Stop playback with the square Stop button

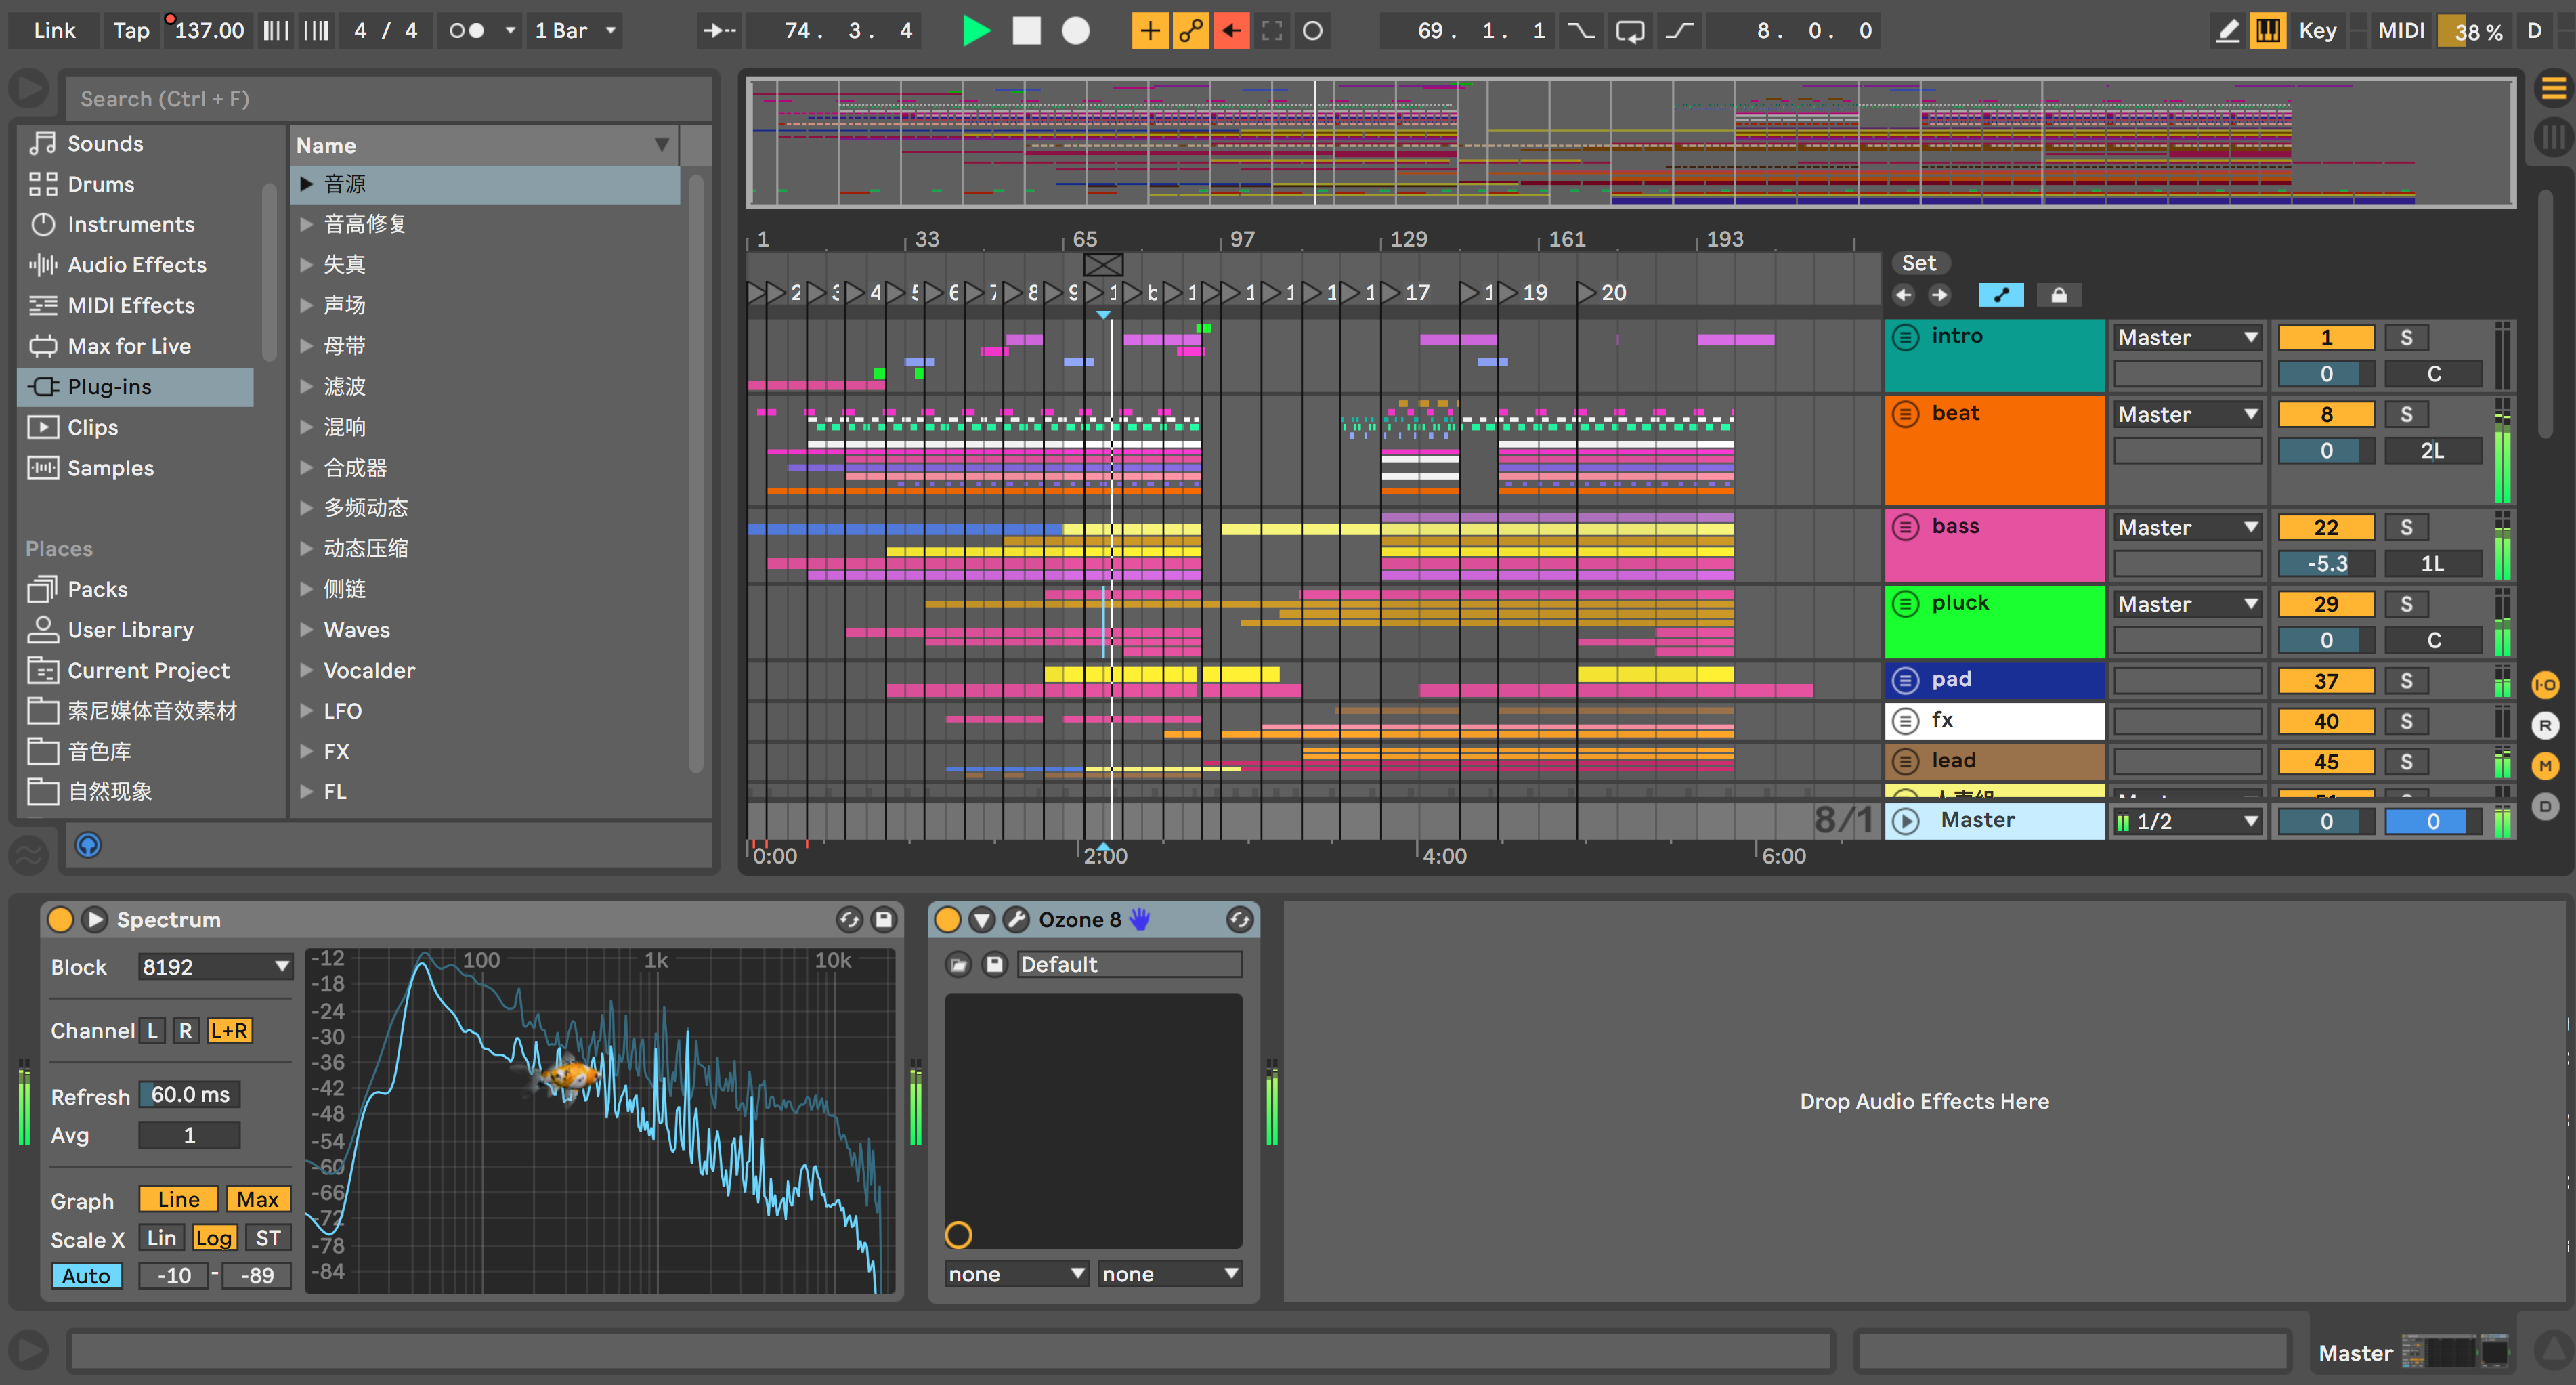[x=1026, y=31]
